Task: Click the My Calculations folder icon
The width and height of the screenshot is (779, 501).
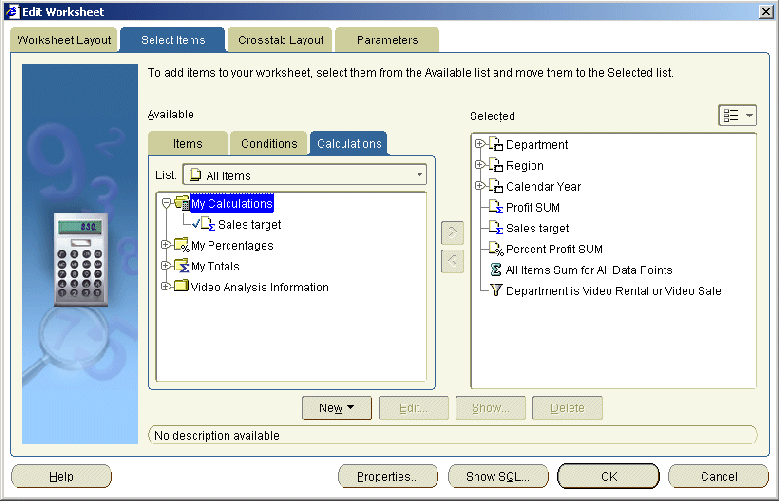Action: pyautogui.click(x=182, y=203)
